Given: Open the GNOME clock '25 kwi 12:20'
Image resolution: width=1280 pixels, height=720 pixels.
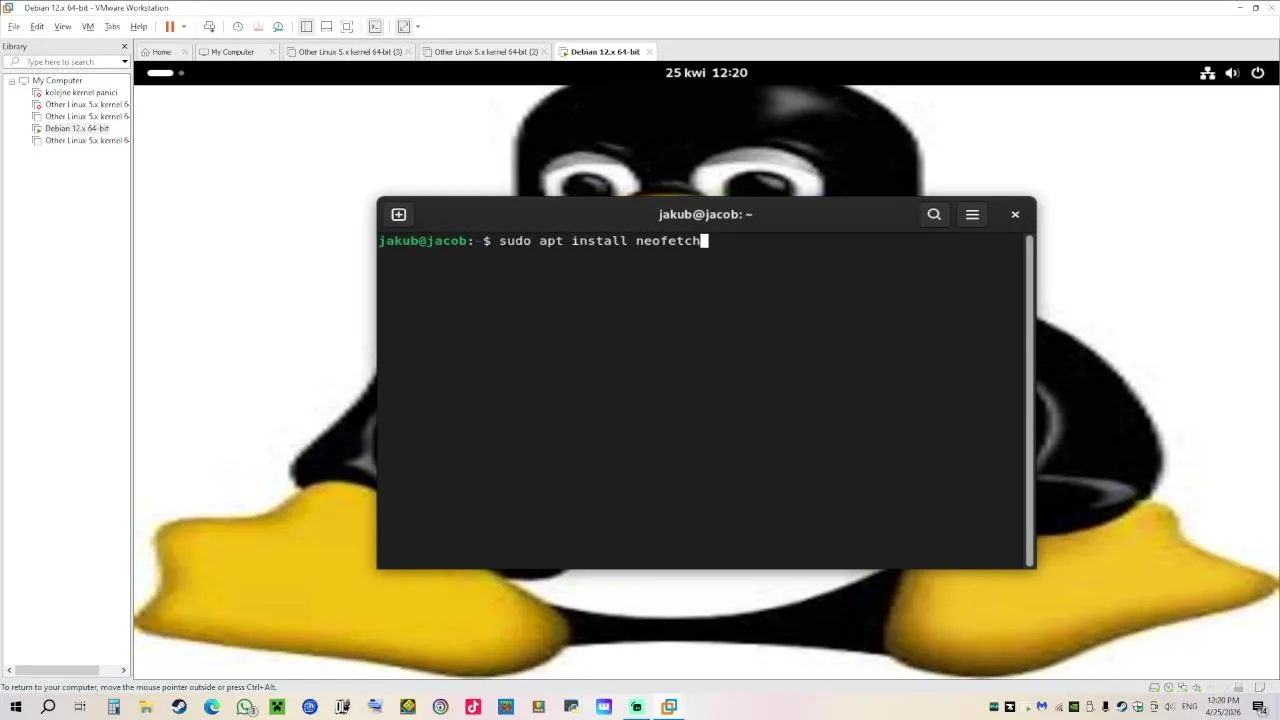Looking at the screenshot, I should [706, 73].
